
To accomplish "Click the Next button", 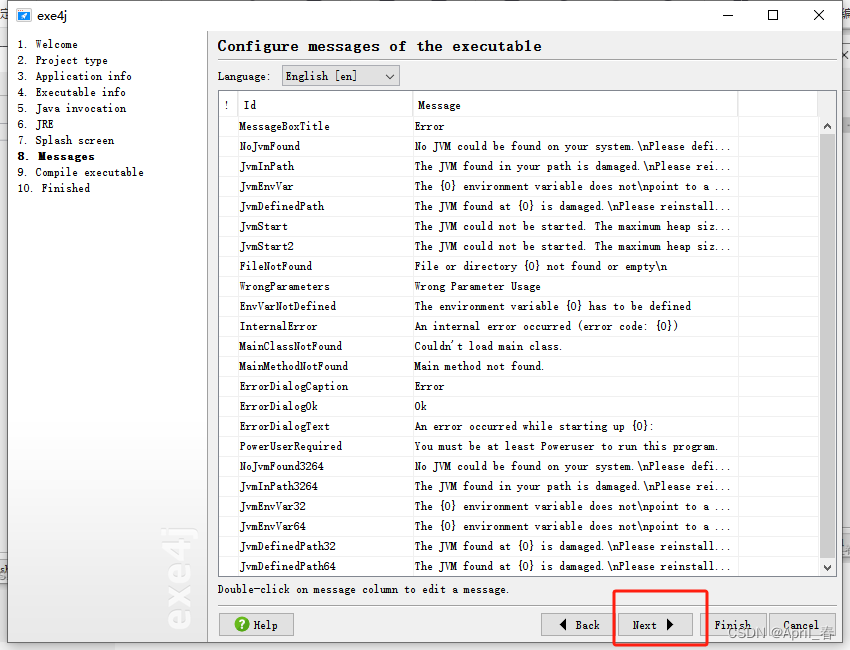I will tap(655, 625).
